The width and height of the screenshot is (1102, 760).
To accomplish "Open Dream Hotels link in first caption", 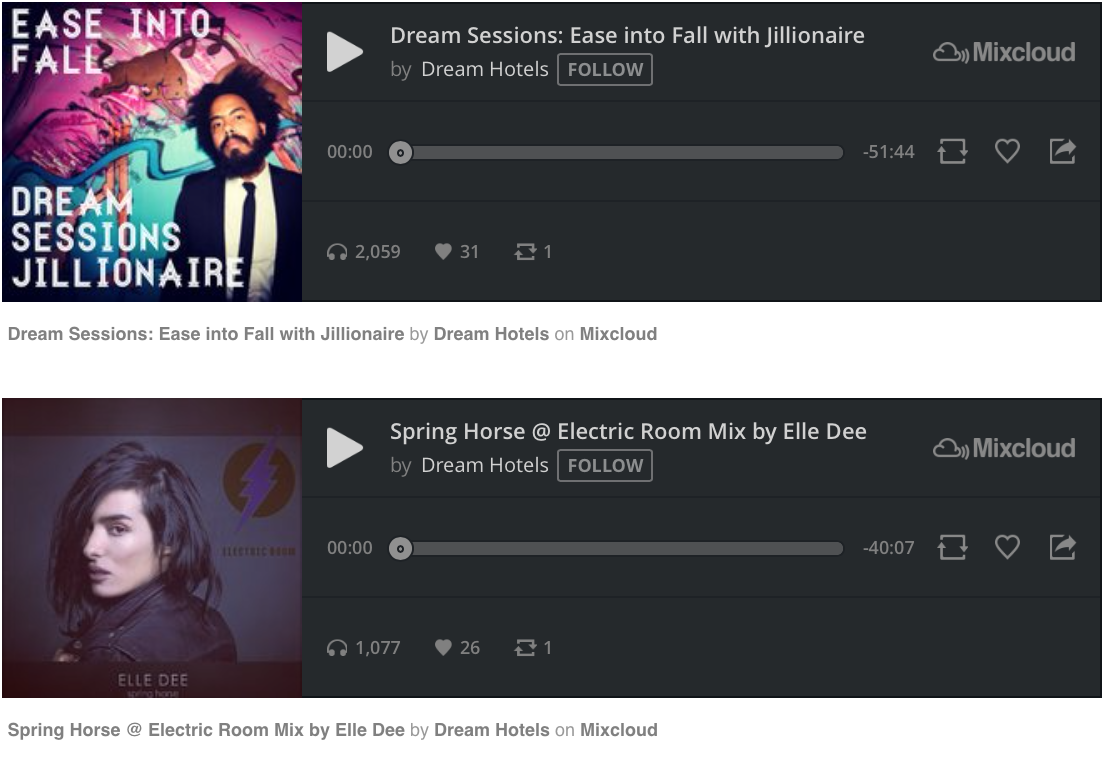I will tap(491, 334).
